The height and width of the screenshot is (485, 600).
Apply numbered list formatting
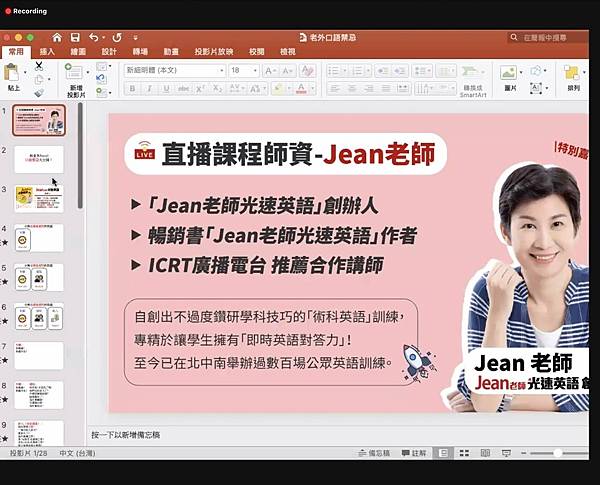tap(357, 71)
